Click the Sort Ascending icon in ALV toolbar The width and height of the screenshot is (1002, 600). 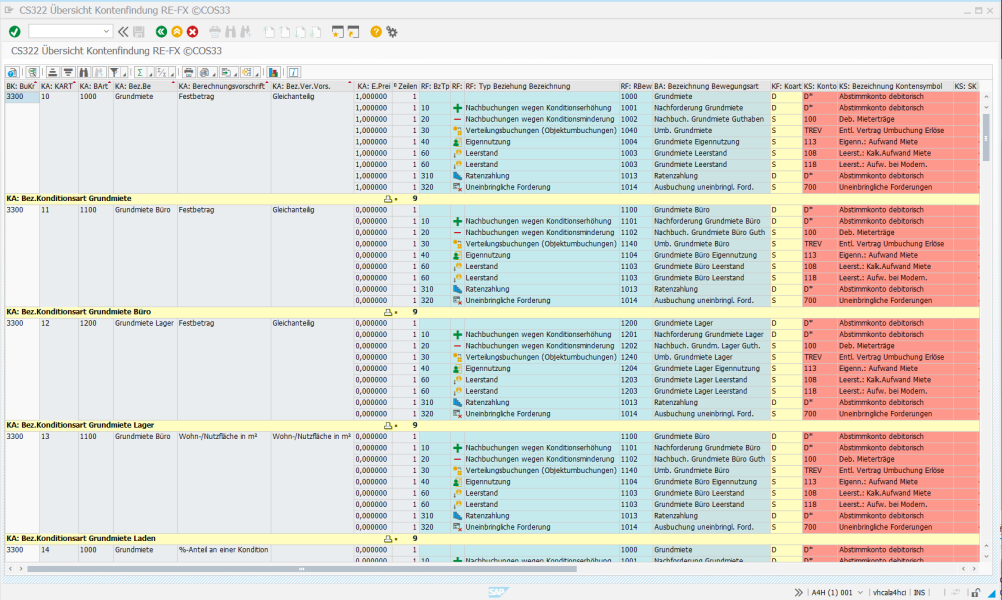52,72
